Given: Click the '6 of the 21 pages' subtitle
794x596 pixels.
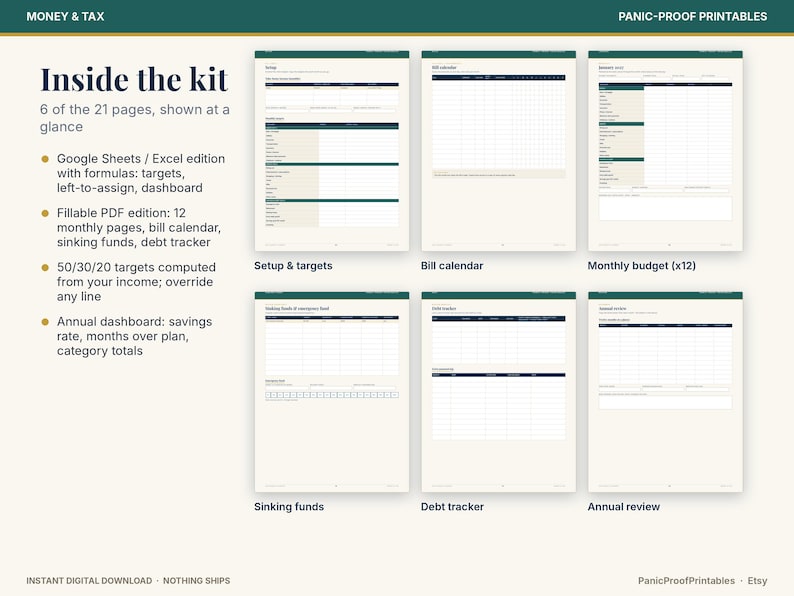Looking at the screenshot, I should point(135,118).
